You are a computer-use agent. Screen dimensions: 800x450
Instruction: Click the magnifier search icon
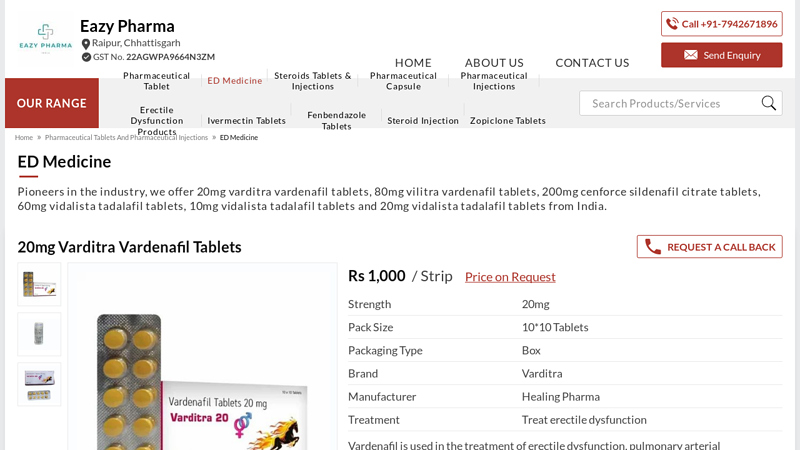(768, 103)
